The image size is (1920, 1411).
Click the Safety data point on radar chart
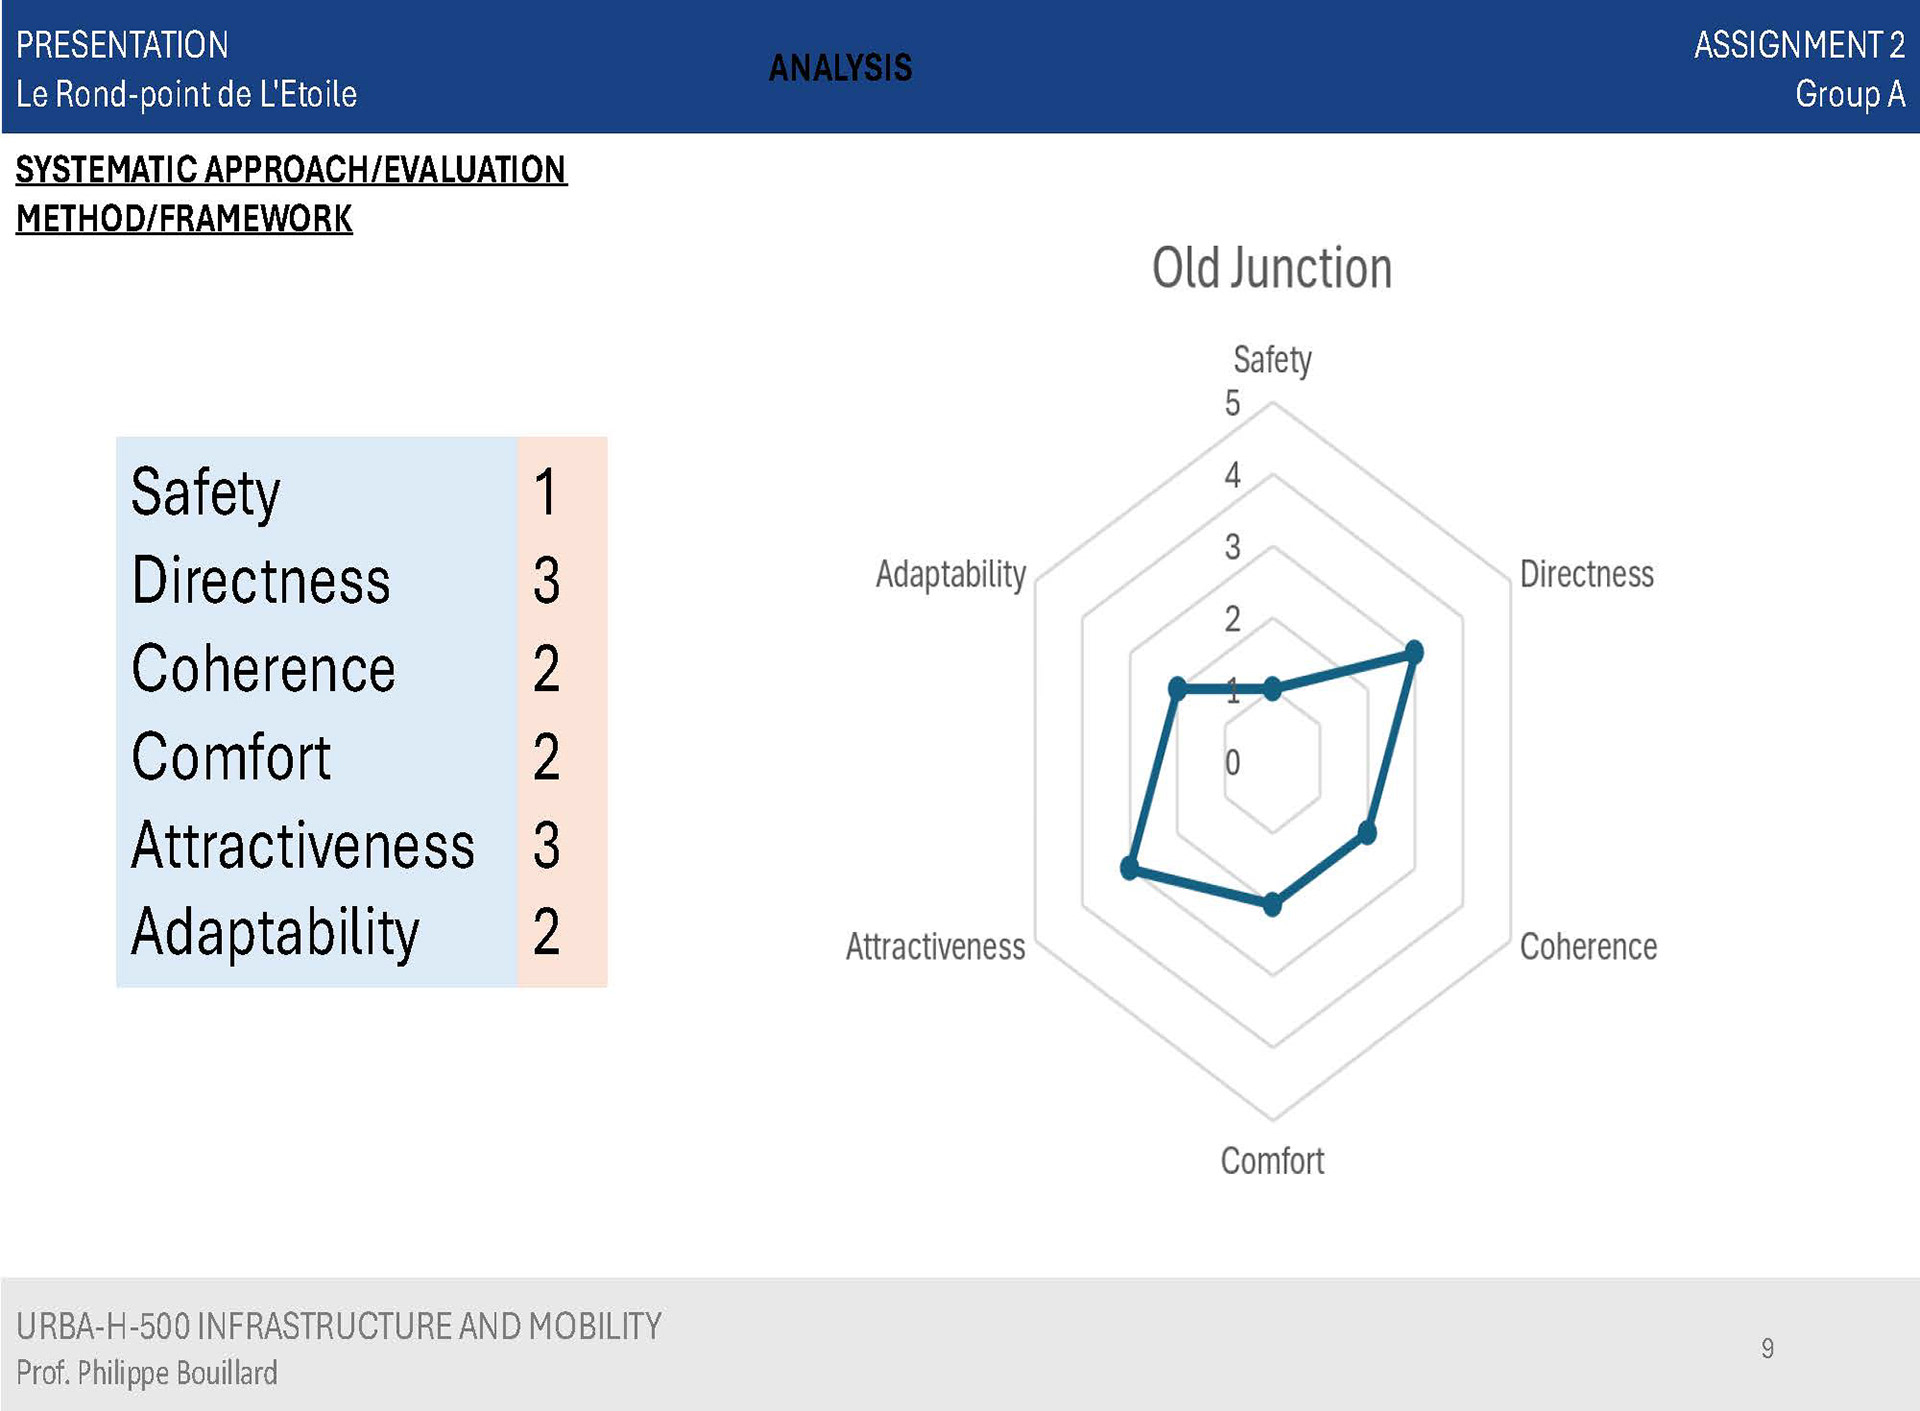coord(1272,688)
